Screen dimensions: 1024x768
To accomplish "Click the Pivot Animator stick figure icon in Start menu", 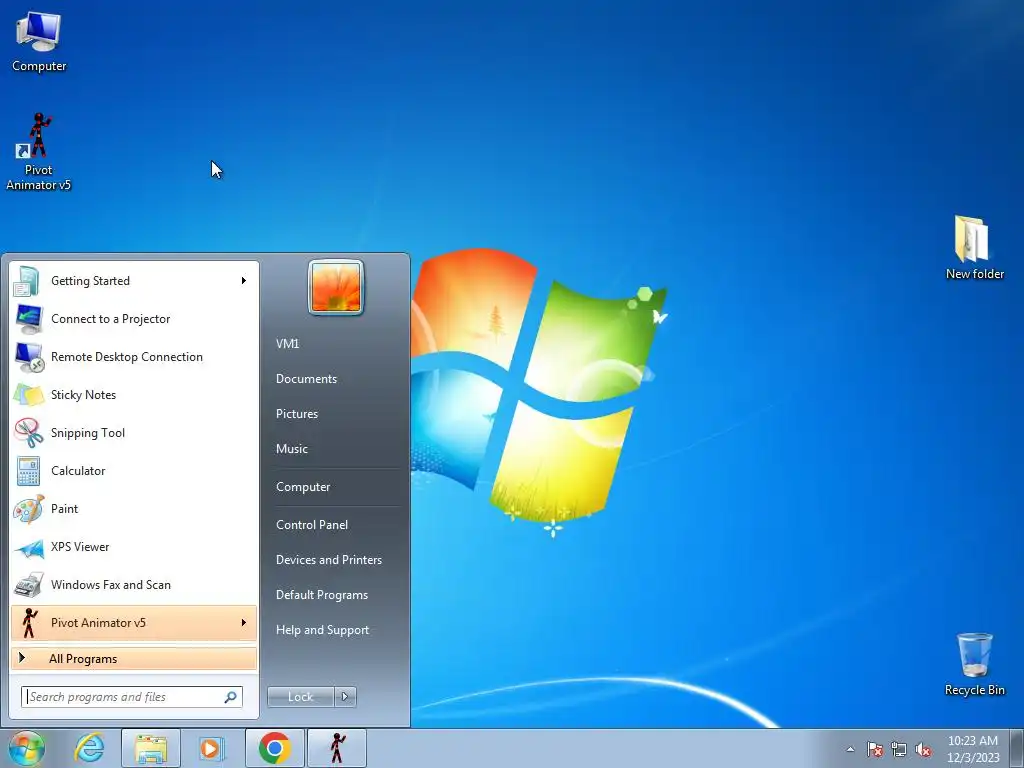I will point(28,622).
